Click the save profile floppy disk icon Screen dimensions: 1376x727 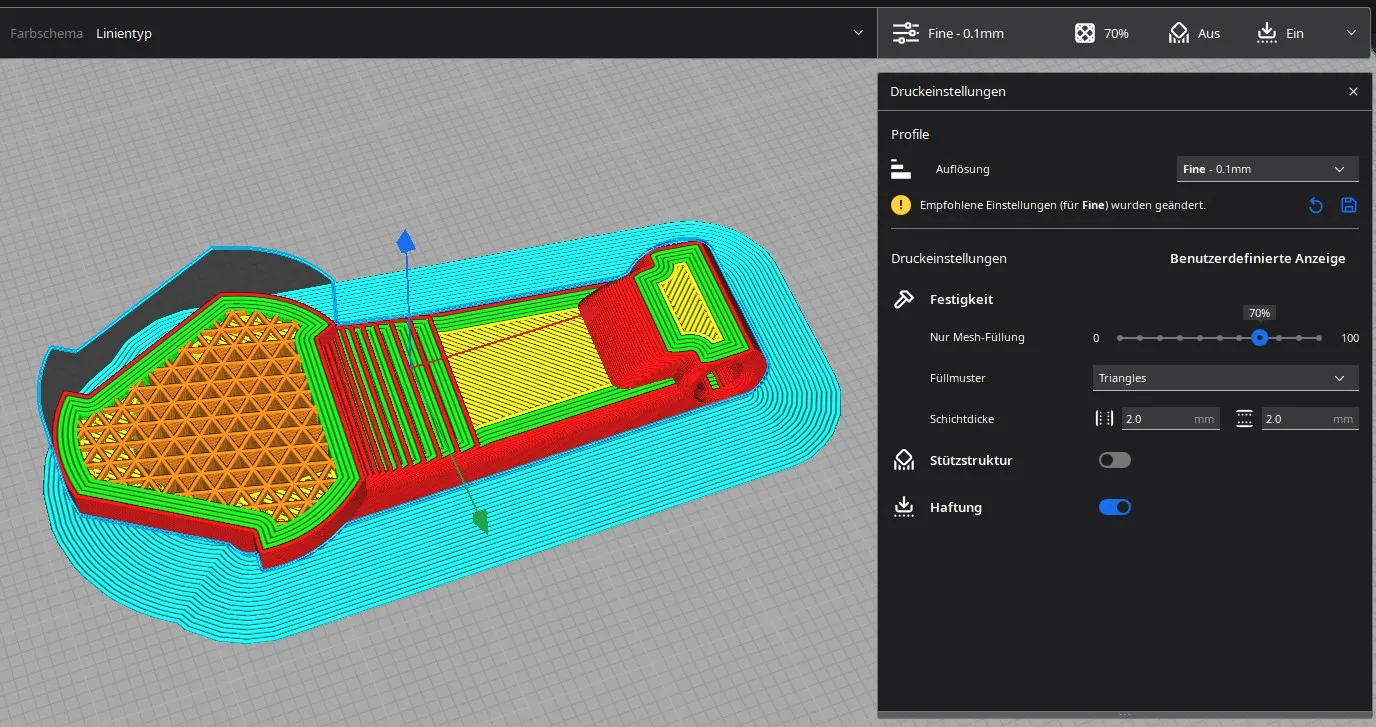1348,206
